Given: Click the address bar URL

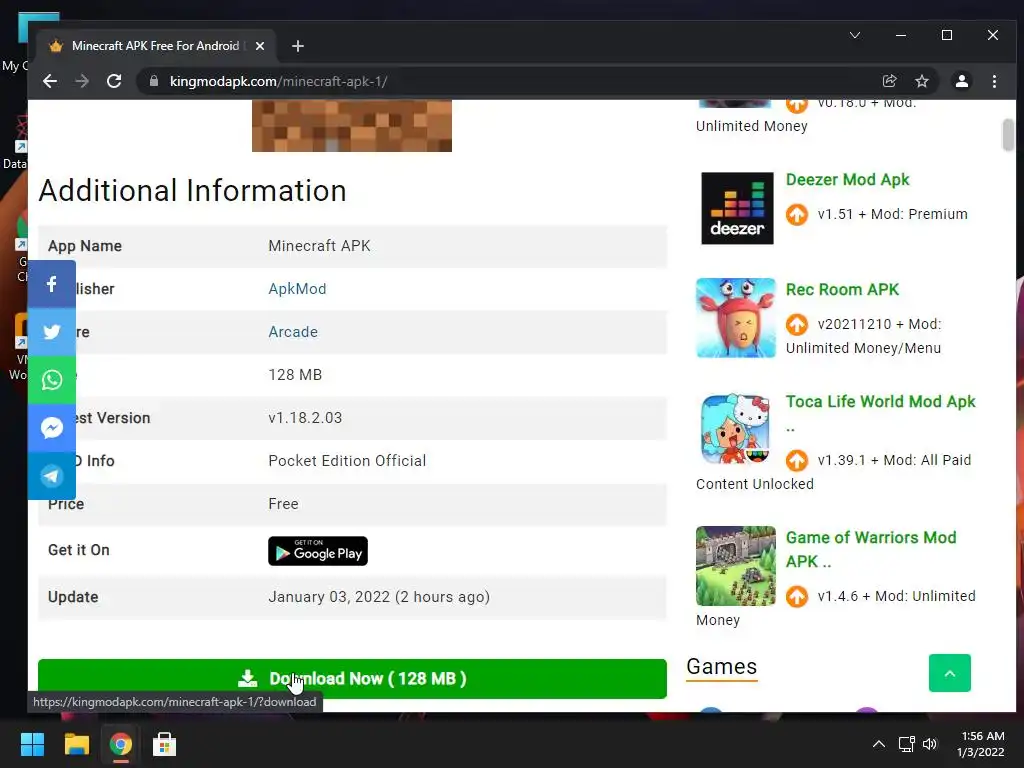Looking at the screenshot, I should tap(279, 81).
